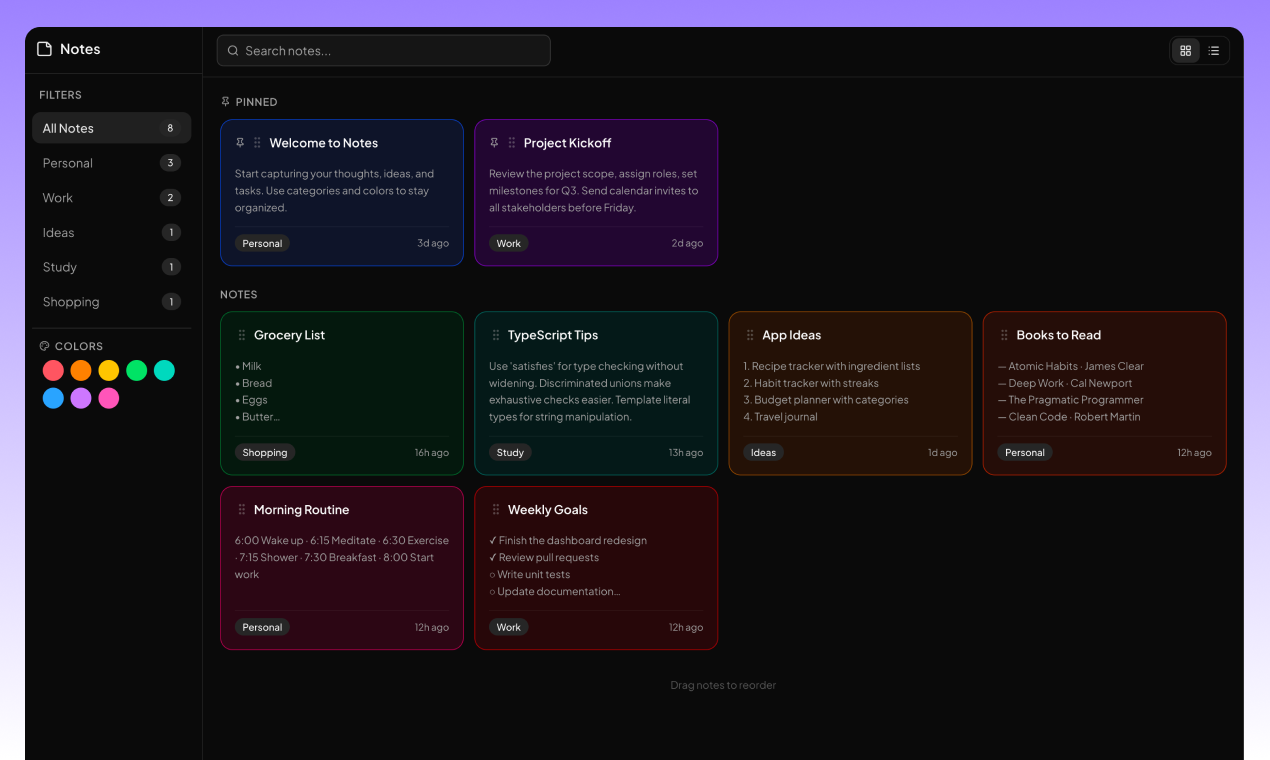
Task: Click the Personal badge on Morning Routine
Action: [x=262, y=627]
